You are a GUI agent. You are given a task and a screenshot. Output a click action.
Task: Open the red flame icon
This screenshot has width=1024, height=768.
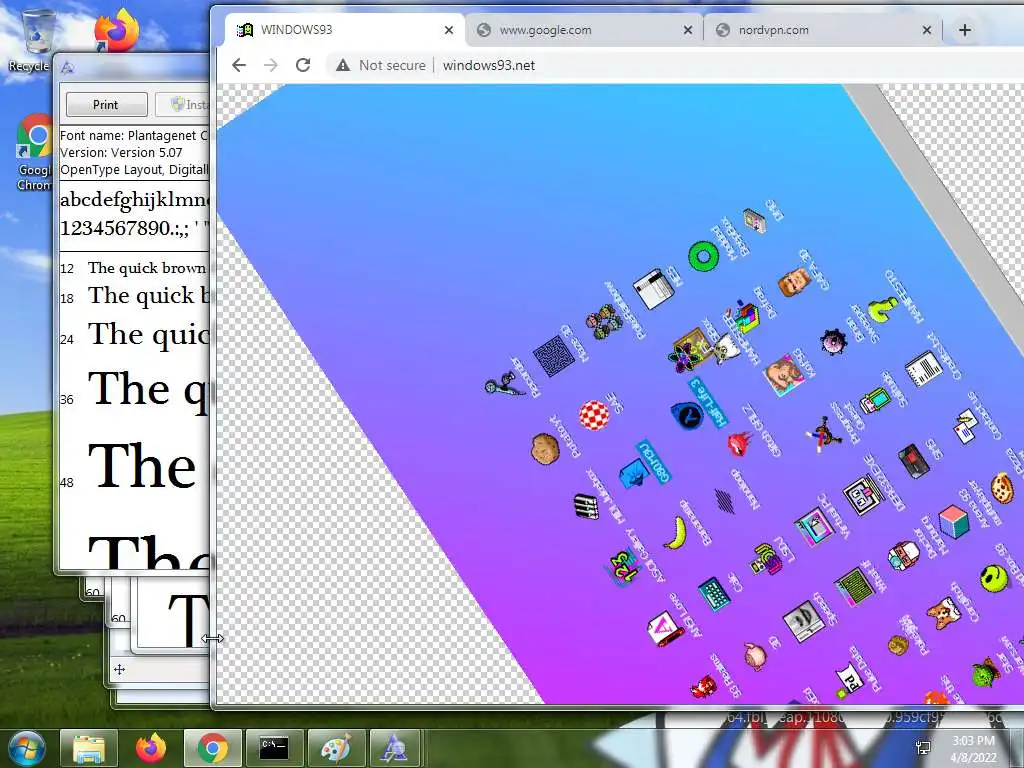[x=739, y=442]
